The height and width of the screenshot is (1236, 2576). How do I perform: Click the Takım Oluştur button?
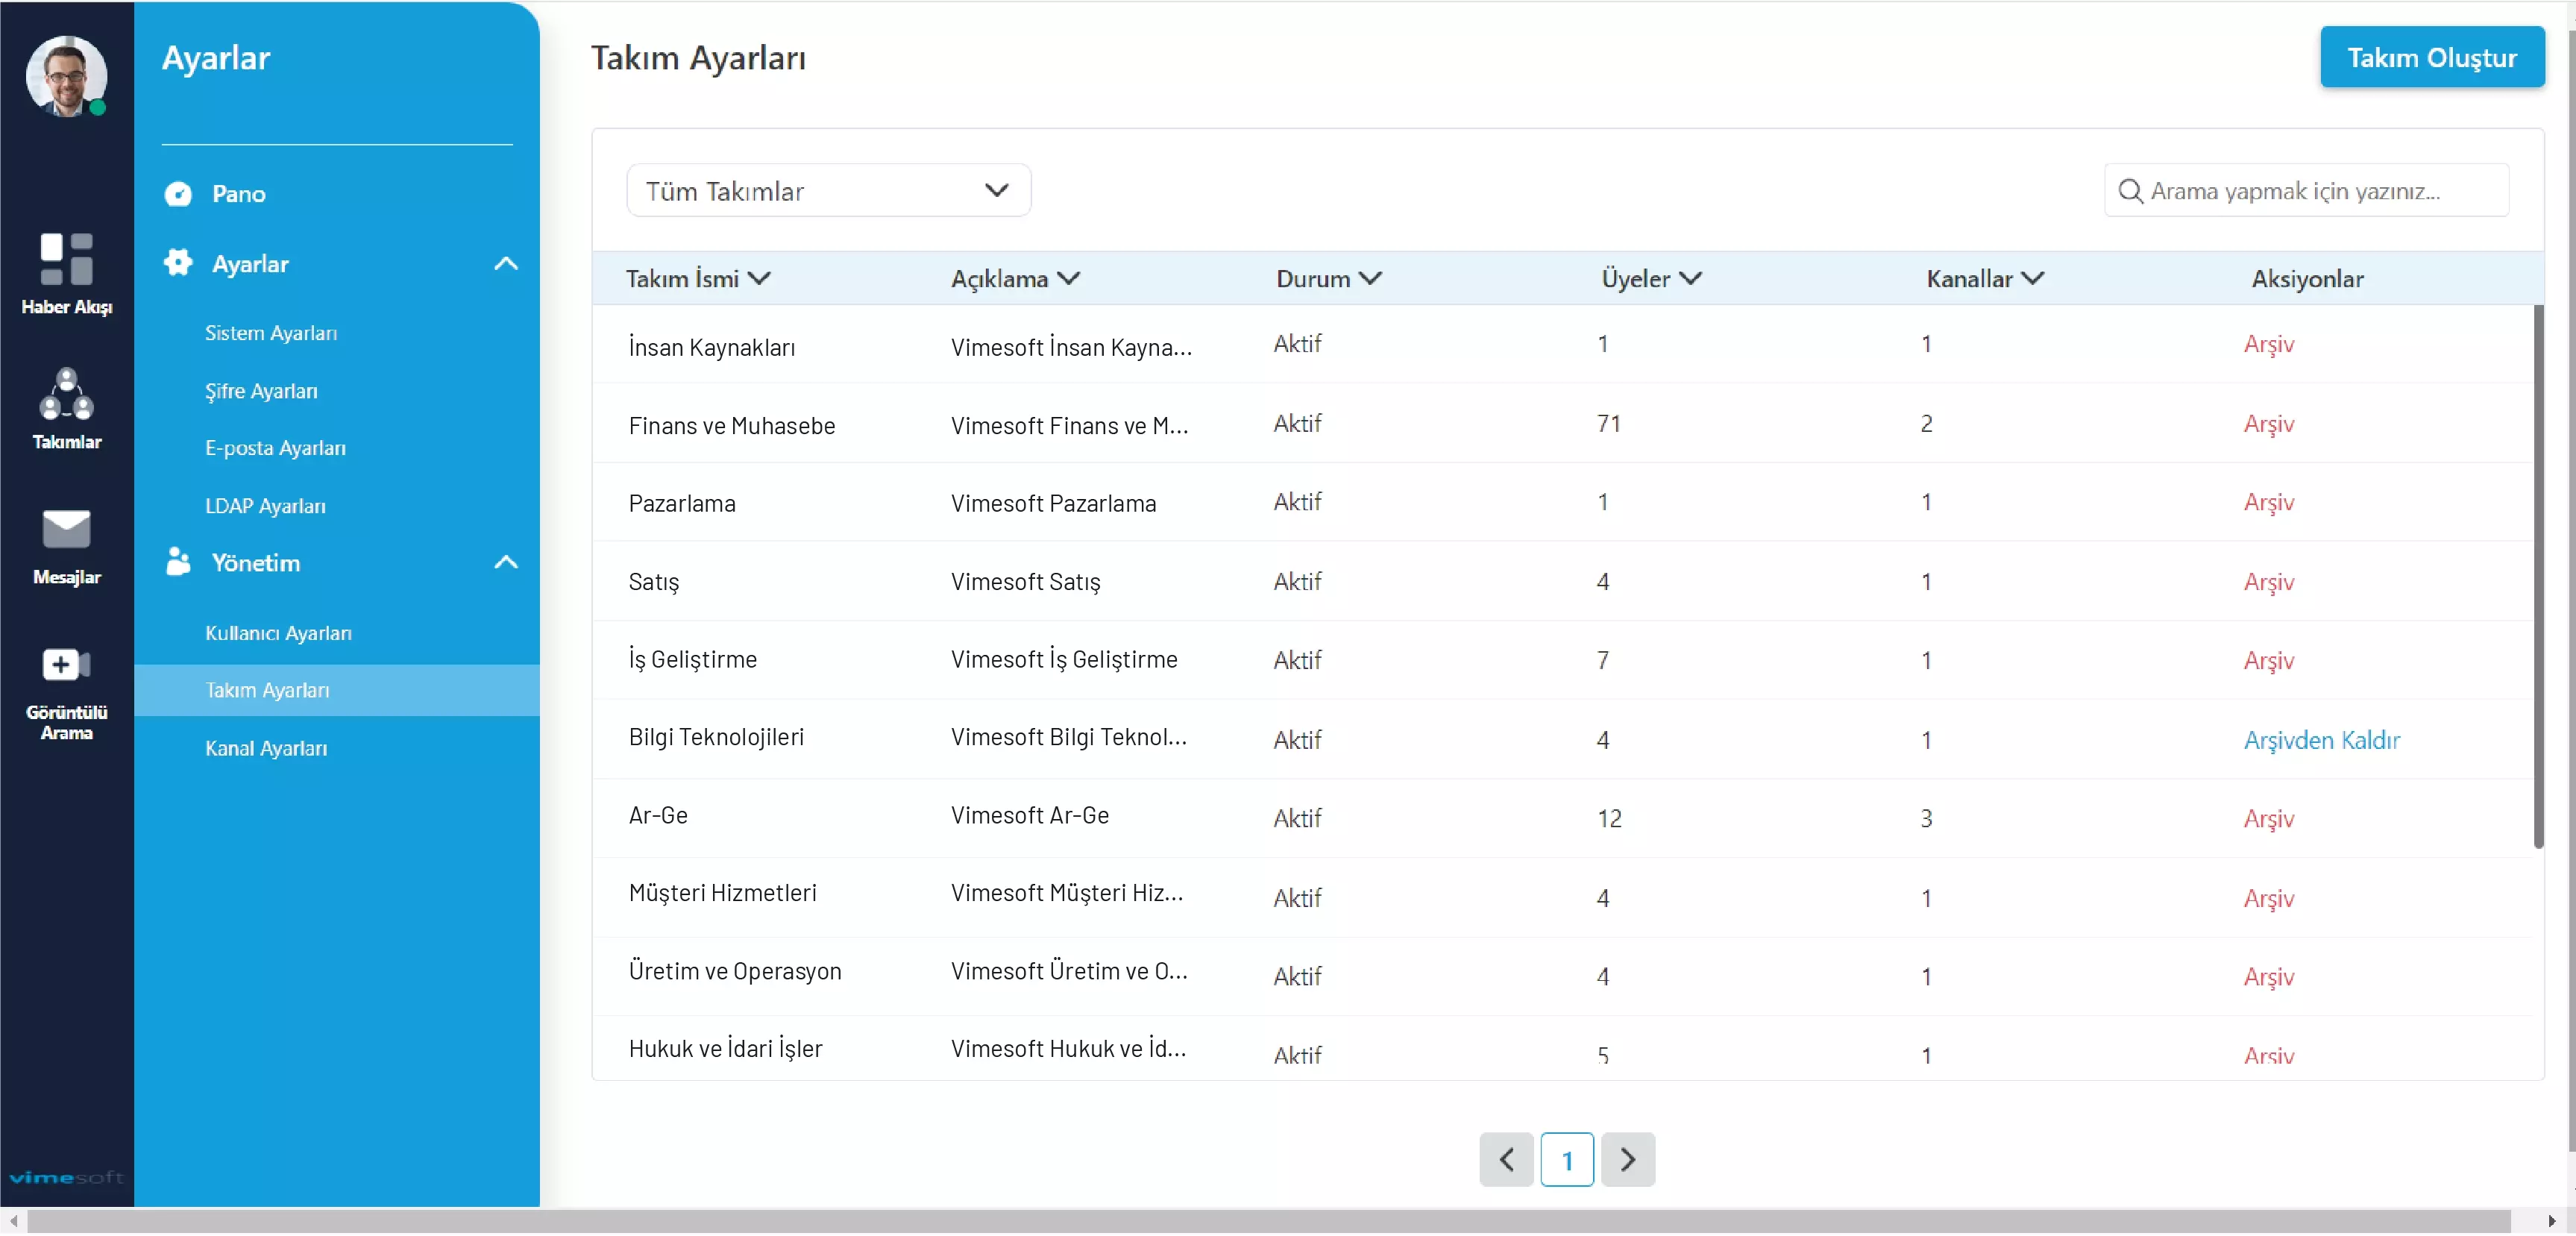[2432, 57]
